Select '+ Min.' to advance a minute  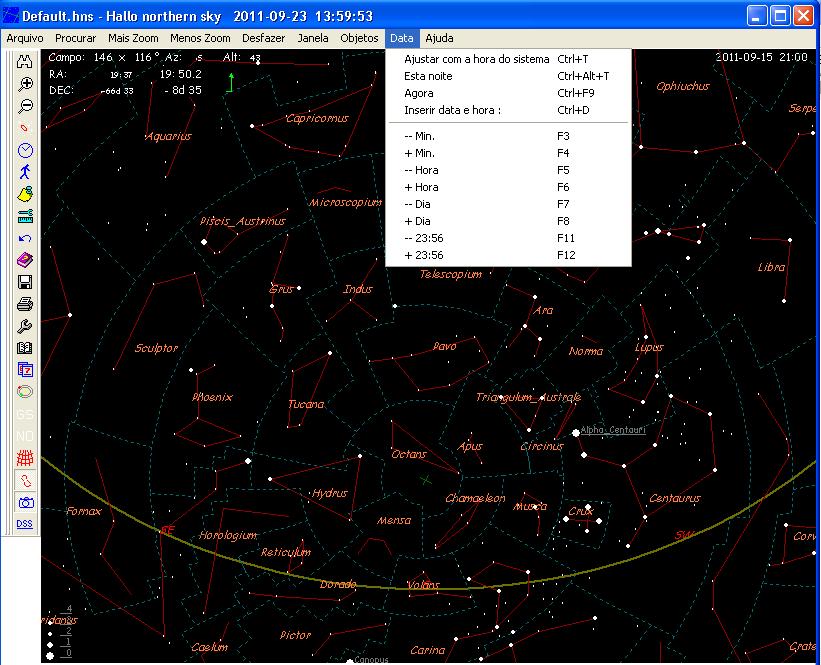[508, 153]
